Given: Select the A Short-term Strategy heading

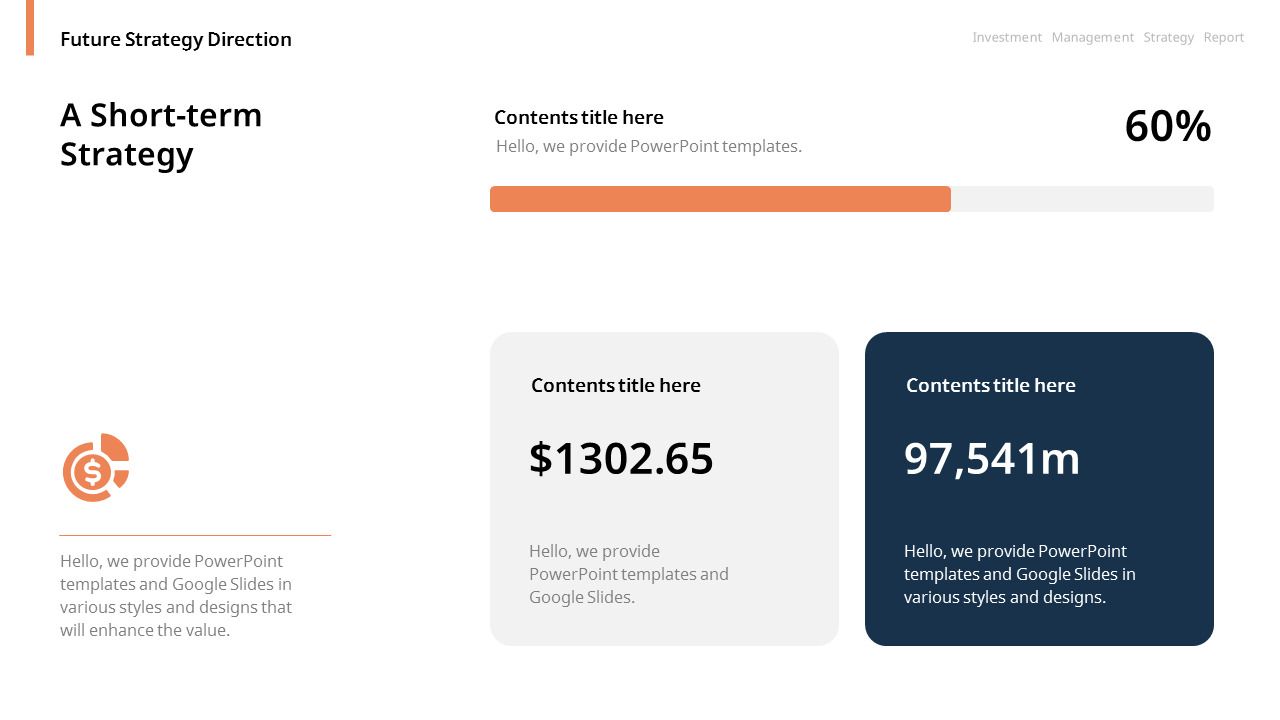Looking at the screenshot, I should pos(161,134).
